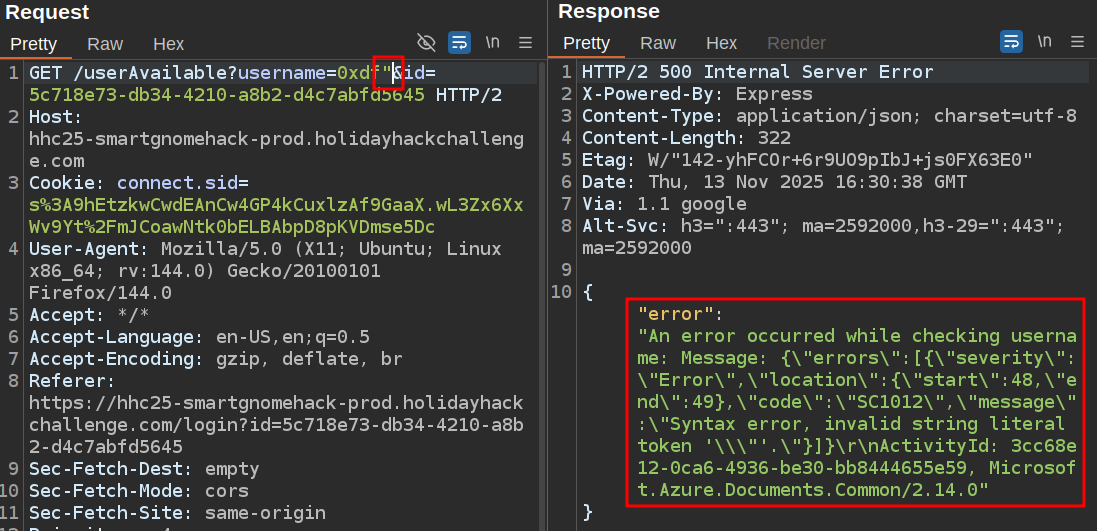
Task: Click the "error" key in the JSON response body
Action: [676, 314]
